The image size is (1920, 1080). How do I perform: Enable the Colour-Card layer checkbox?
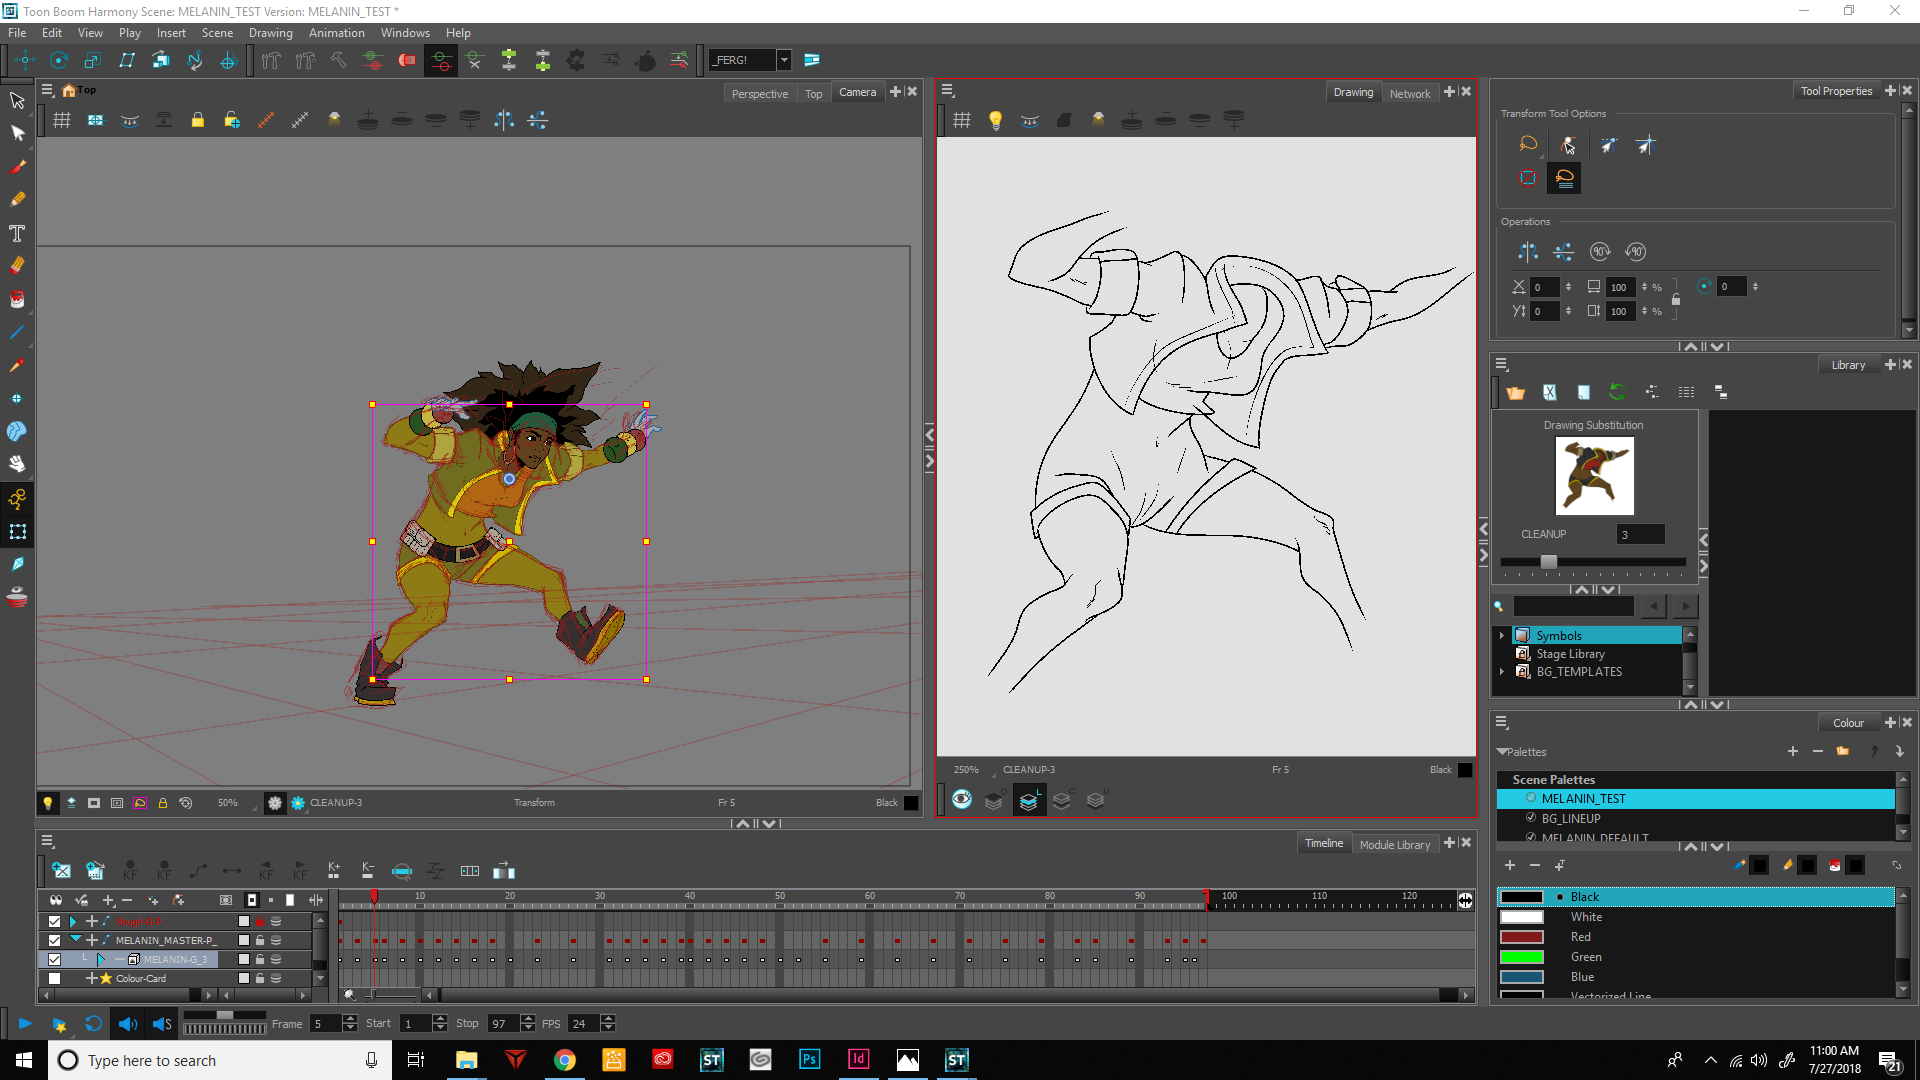(x=54, y=978)
